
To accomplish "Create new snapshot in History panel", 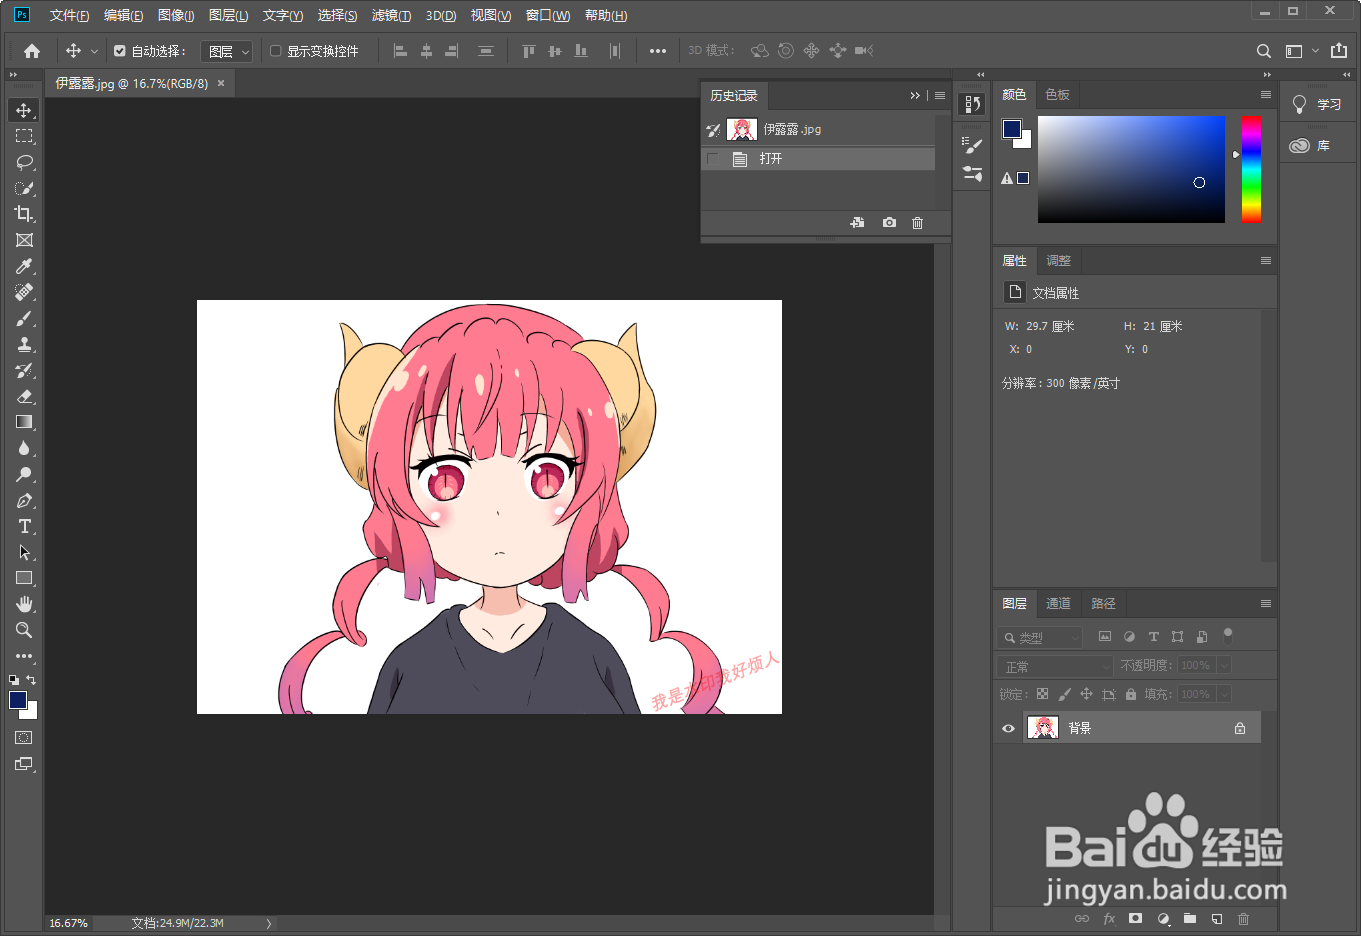I will click(x=889, y=223).
